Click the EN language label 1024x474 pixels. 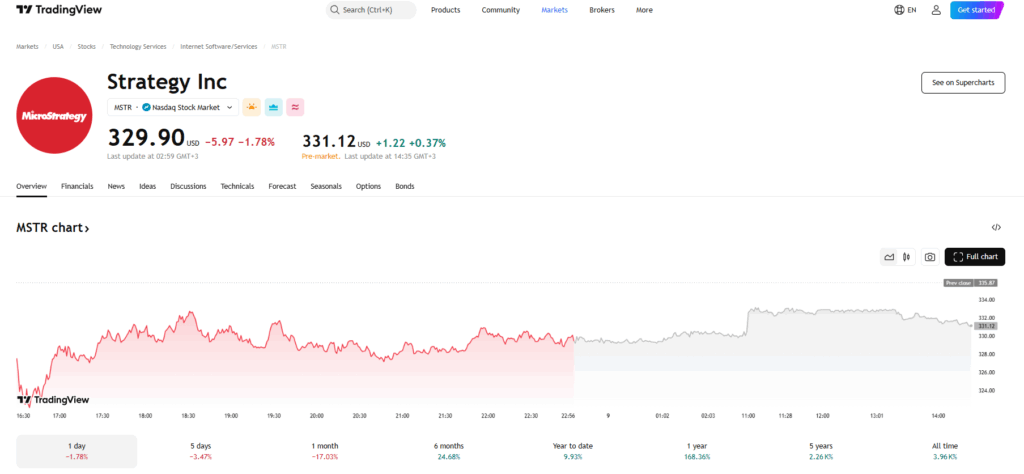pos(912,10)
